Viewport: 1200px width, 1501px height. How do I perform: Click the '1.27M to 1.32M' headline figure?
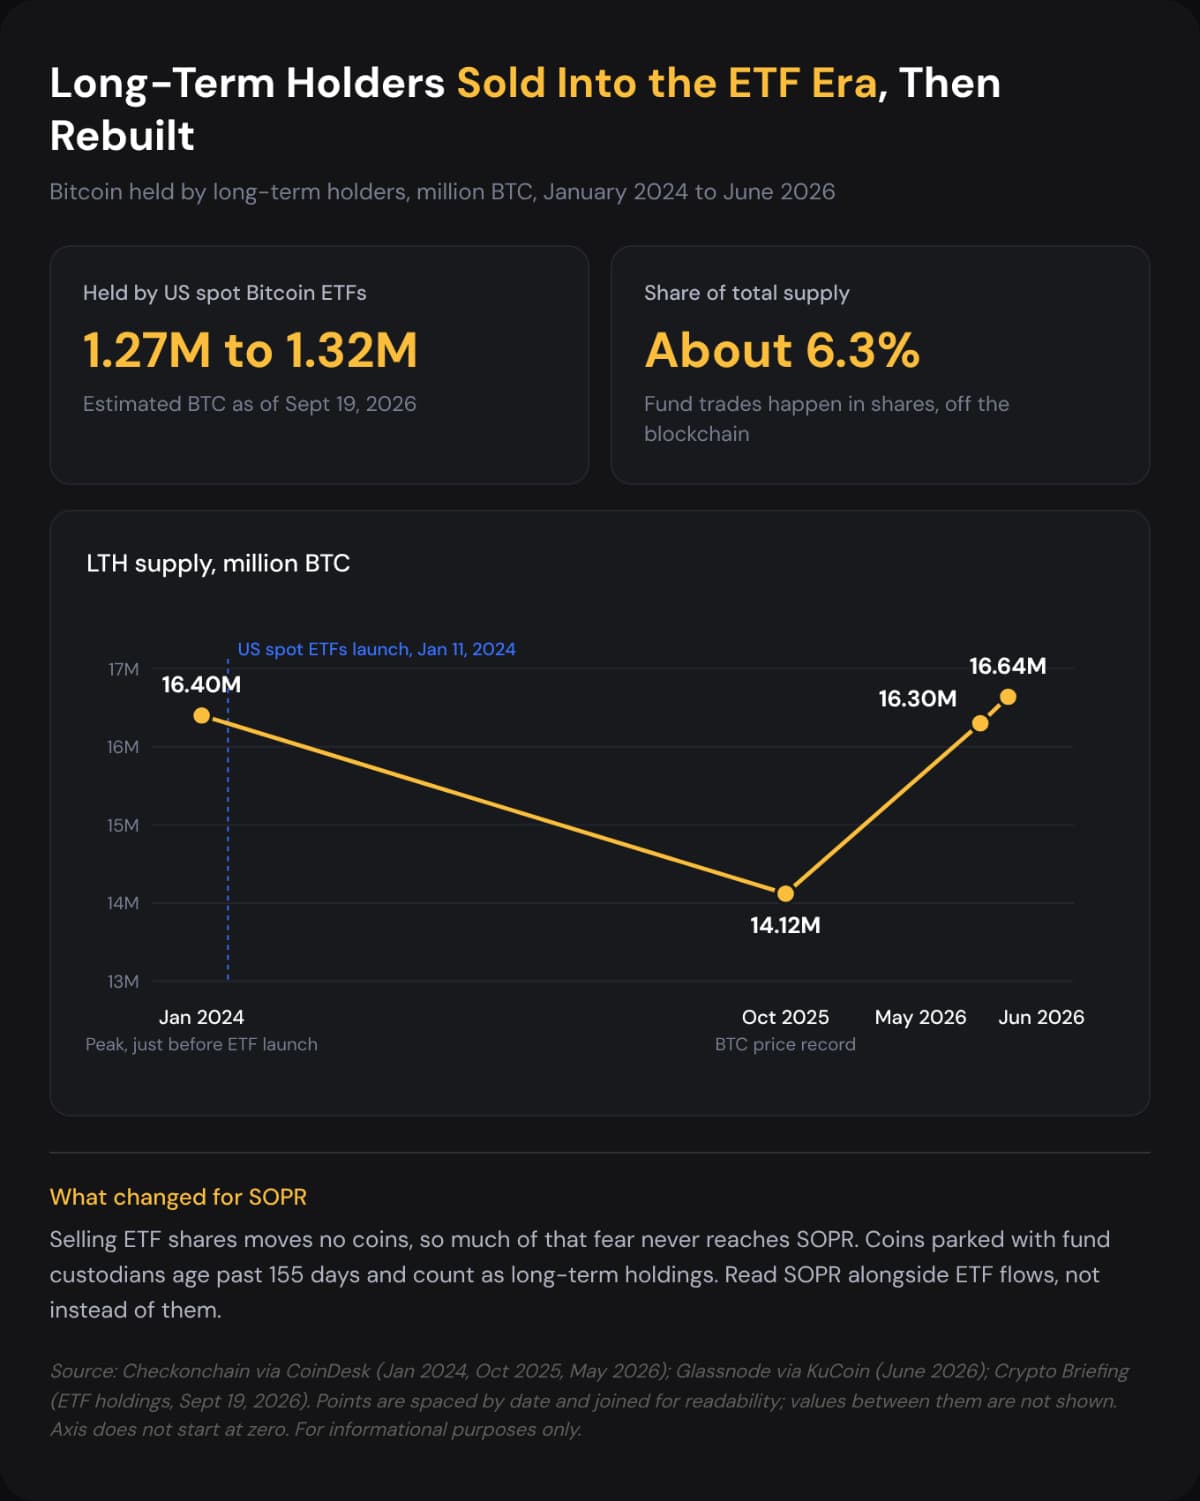click(250, 350)
